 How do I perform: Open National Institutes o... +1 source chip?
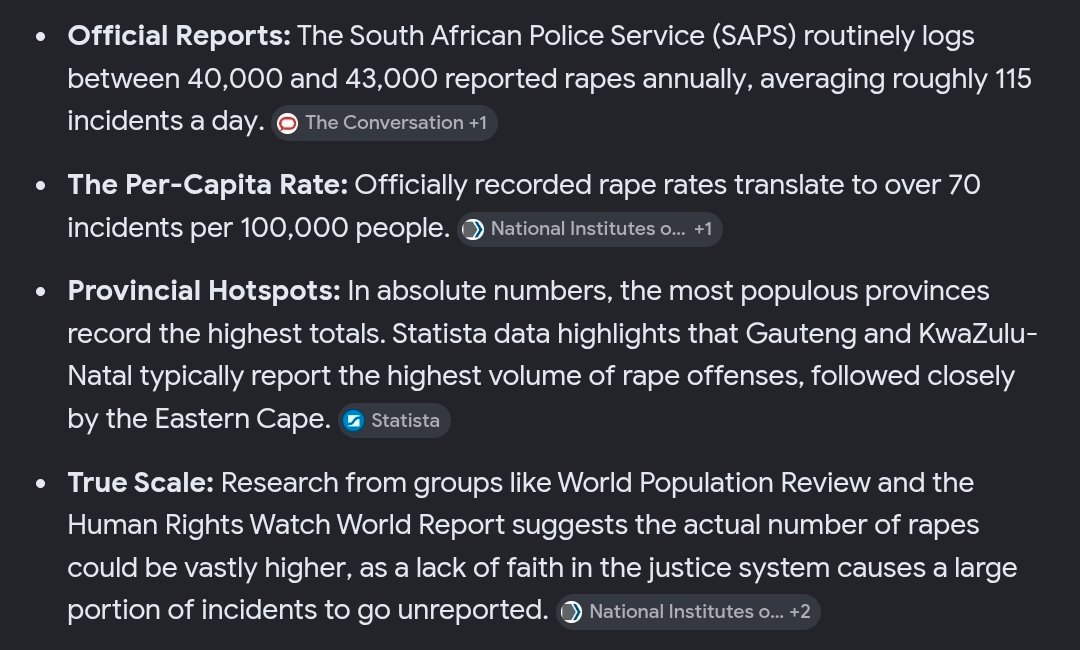[590, 229]
